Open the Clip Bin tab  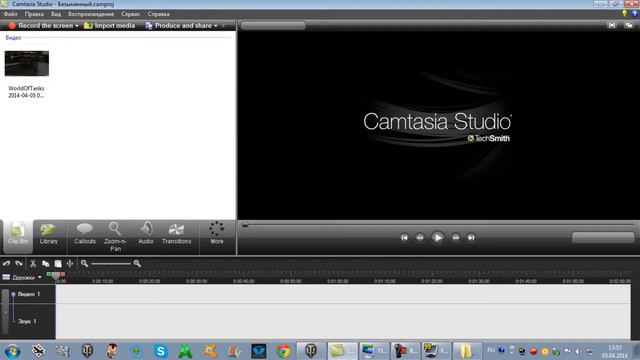(x=18, y=236)
